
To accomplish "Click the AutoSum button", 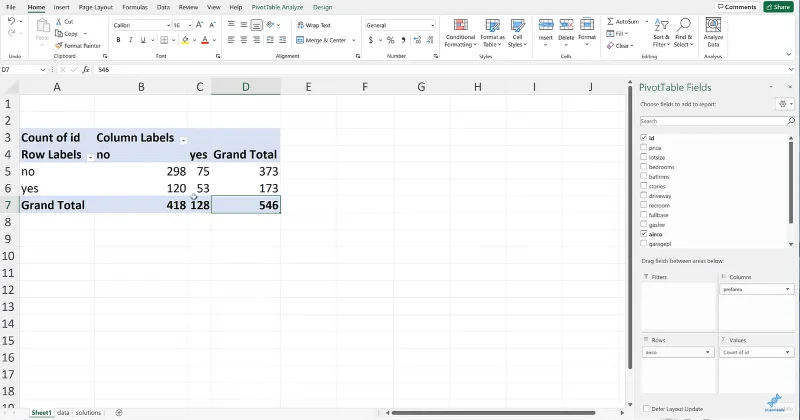I will [x=623, y=21].
